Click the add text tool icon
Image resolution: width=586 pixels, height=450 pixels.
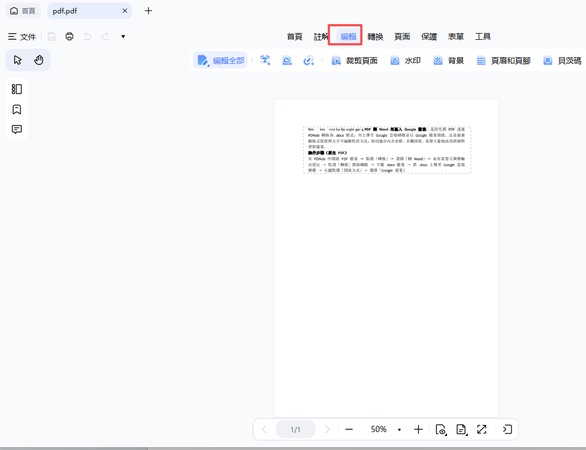coord(265,60)
